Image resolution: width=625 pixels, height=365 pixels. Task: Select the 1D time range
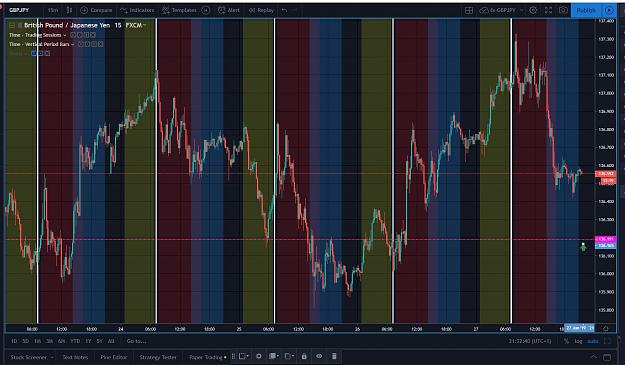point(14,341)
